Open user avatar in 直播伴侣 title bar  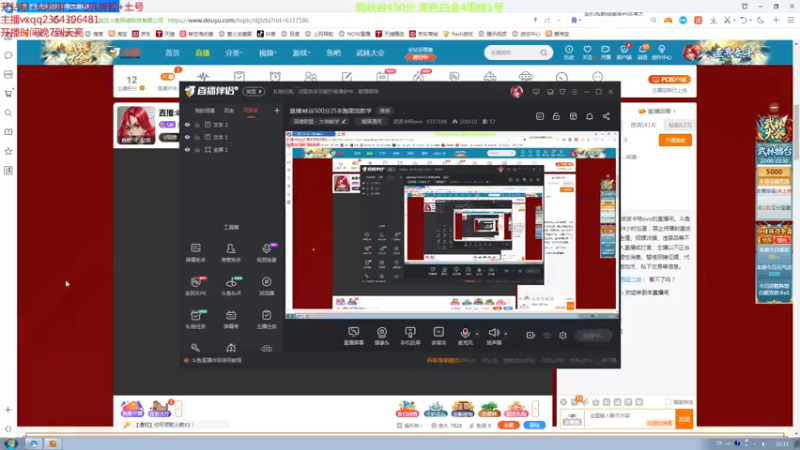click(516, 92)
